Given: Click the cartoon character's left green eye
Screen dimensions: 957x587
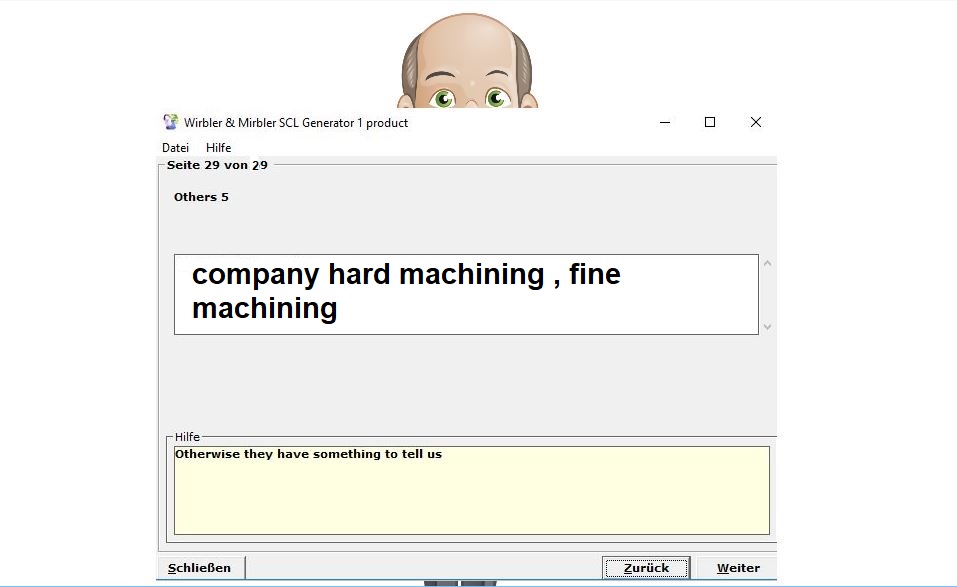Looking at the screenshot, I should [443, 98].
